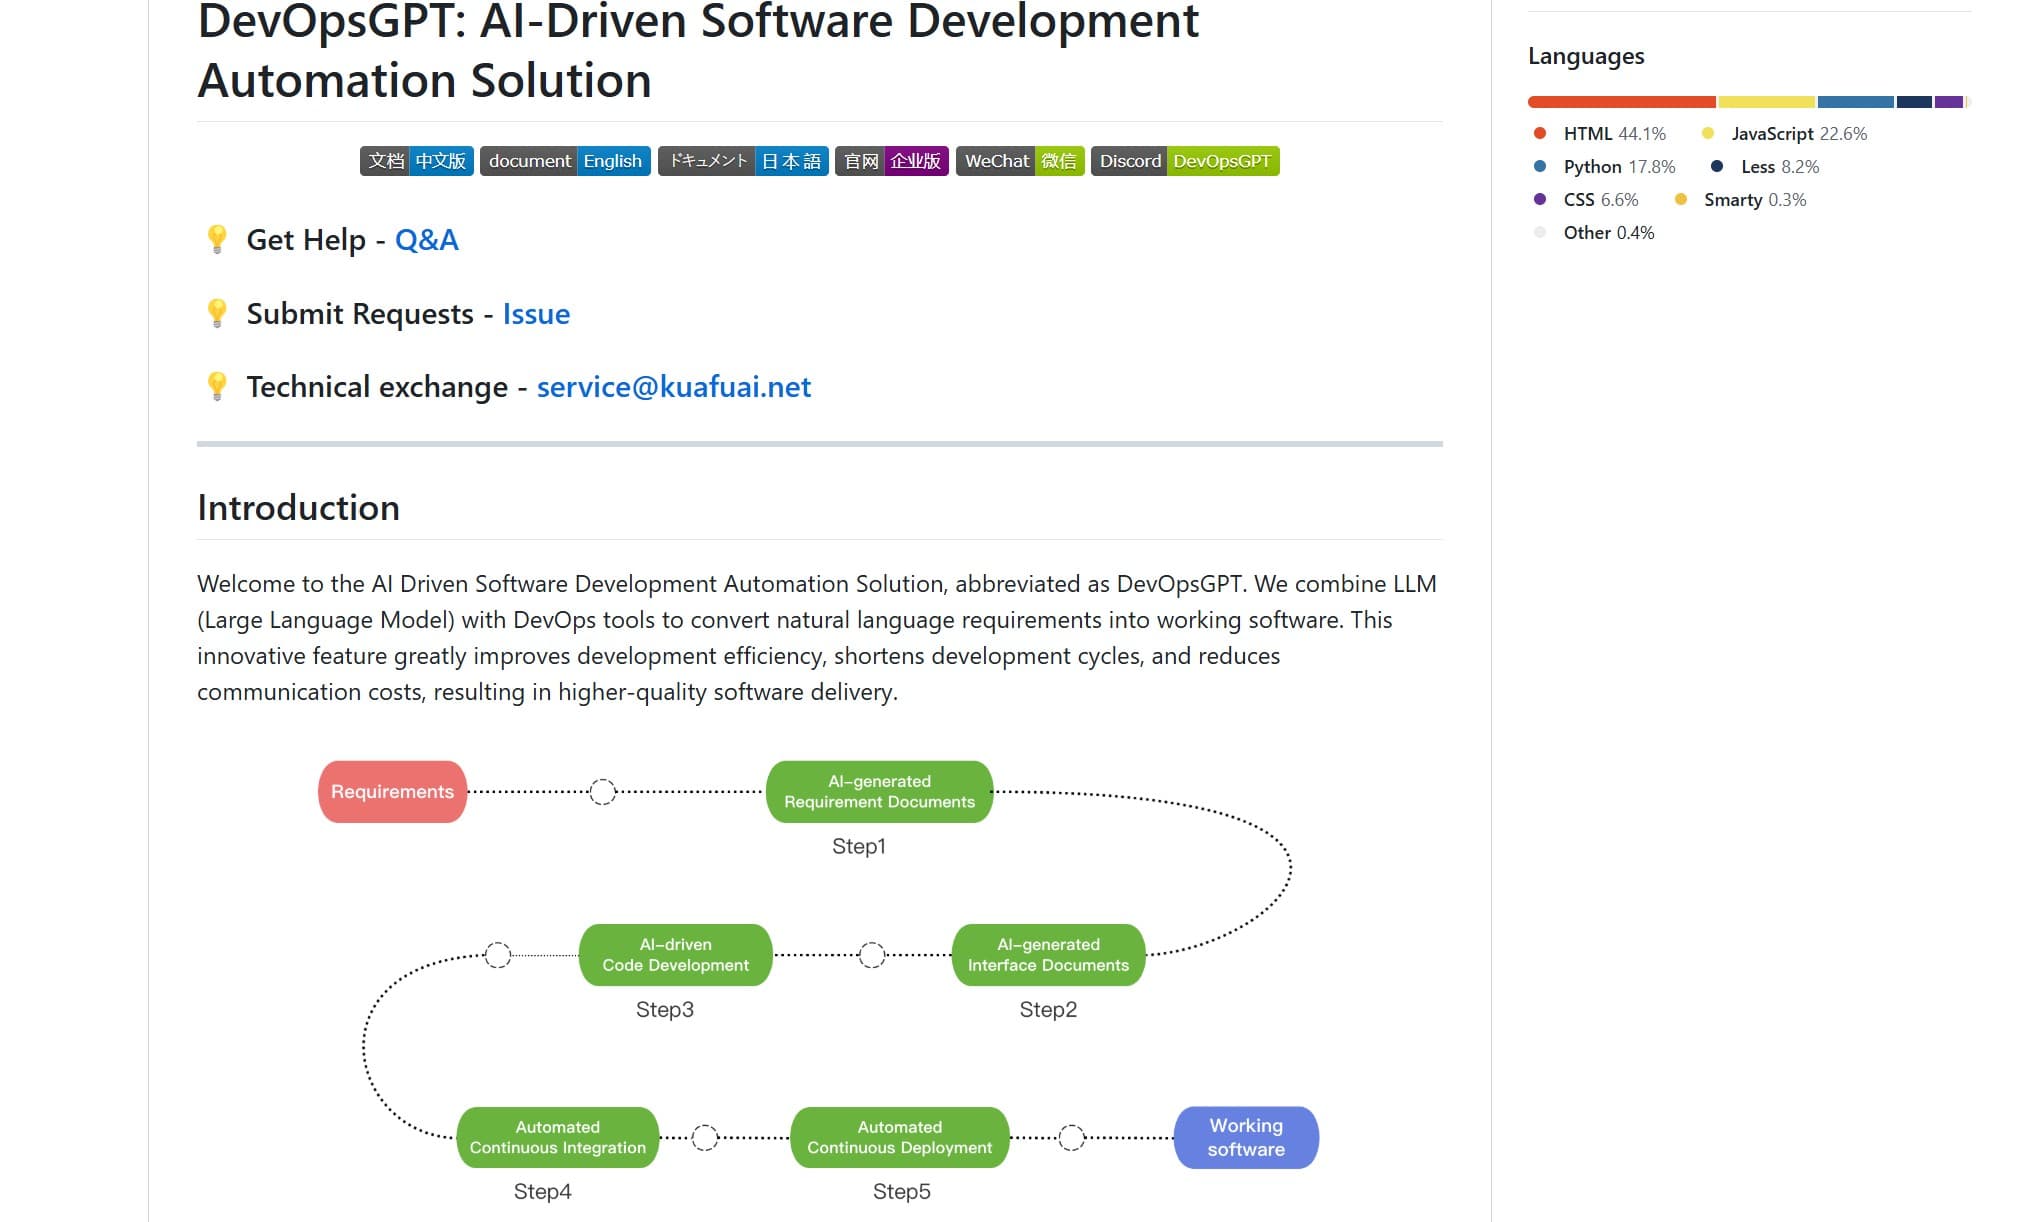Follow the Q&A help link
This screenshot has height=1222, width=2032.
point(427,240)
